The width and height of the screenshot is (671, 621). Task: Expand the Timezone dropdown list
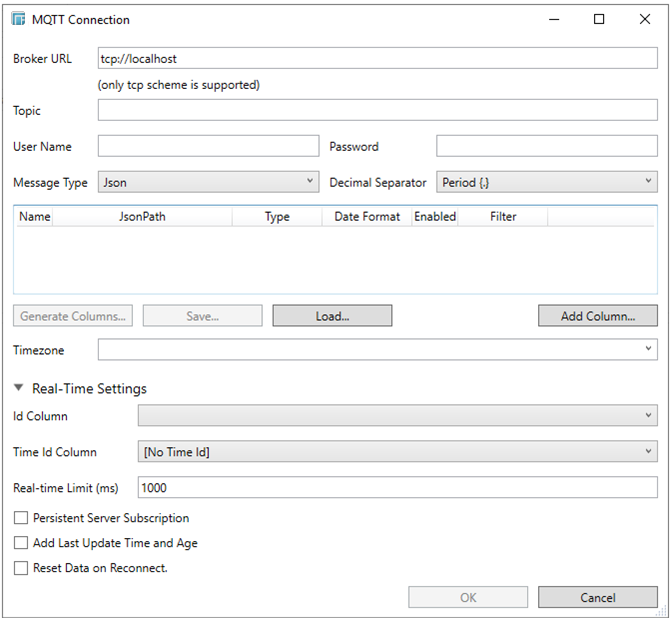pos(377,349)
